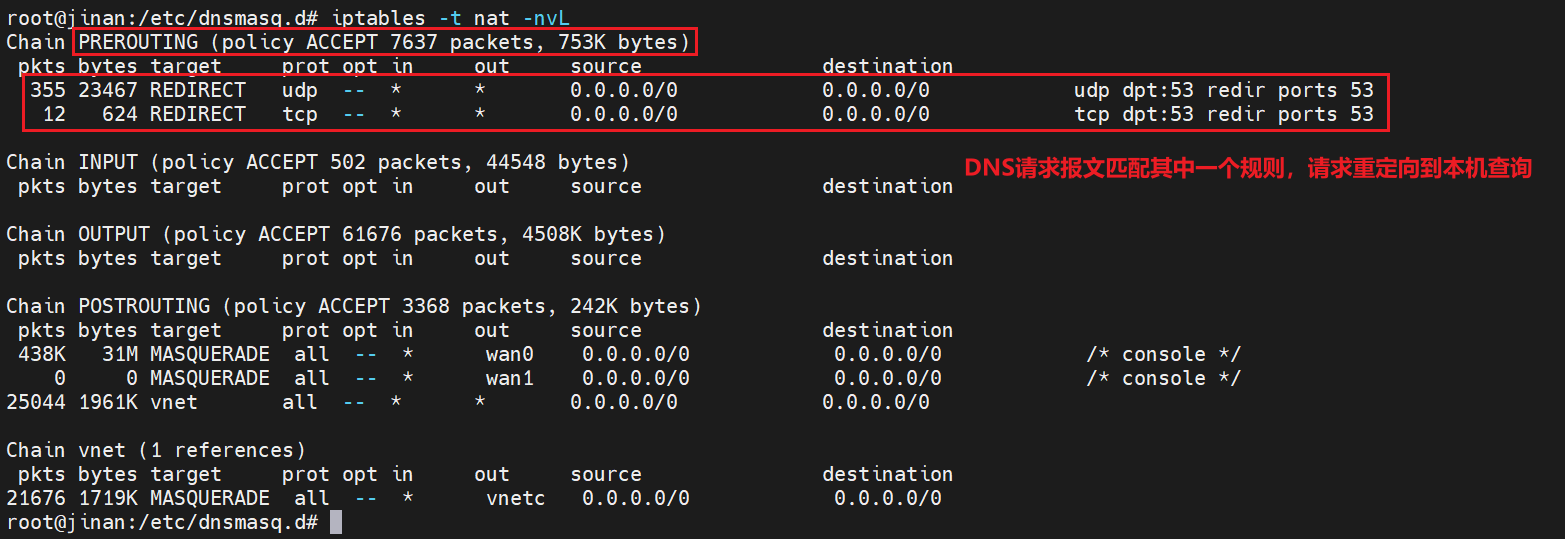This screenshot has height=539, width=1565.
Task: Click the udp REDIRECT rule target
Action: coord(198,90)
